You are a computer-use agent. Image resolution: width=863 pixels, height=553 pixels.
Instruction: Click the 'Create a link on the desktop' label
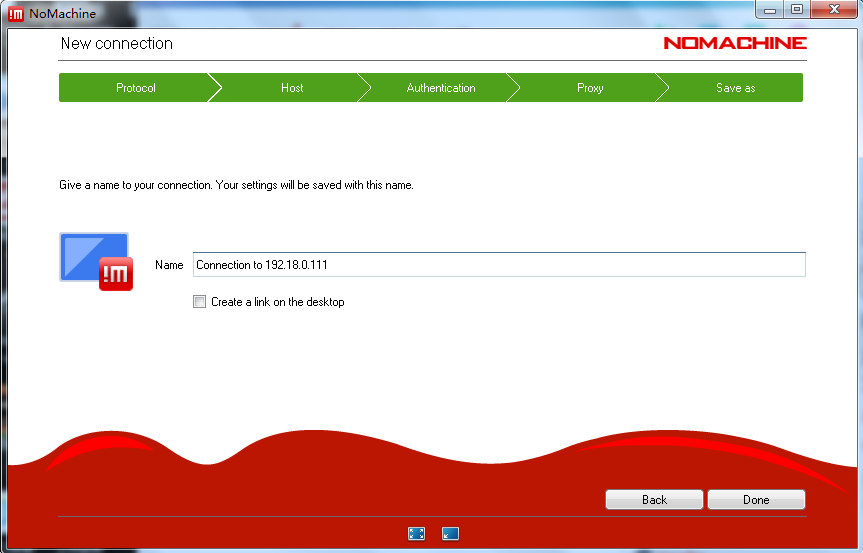tap(278, 302)
